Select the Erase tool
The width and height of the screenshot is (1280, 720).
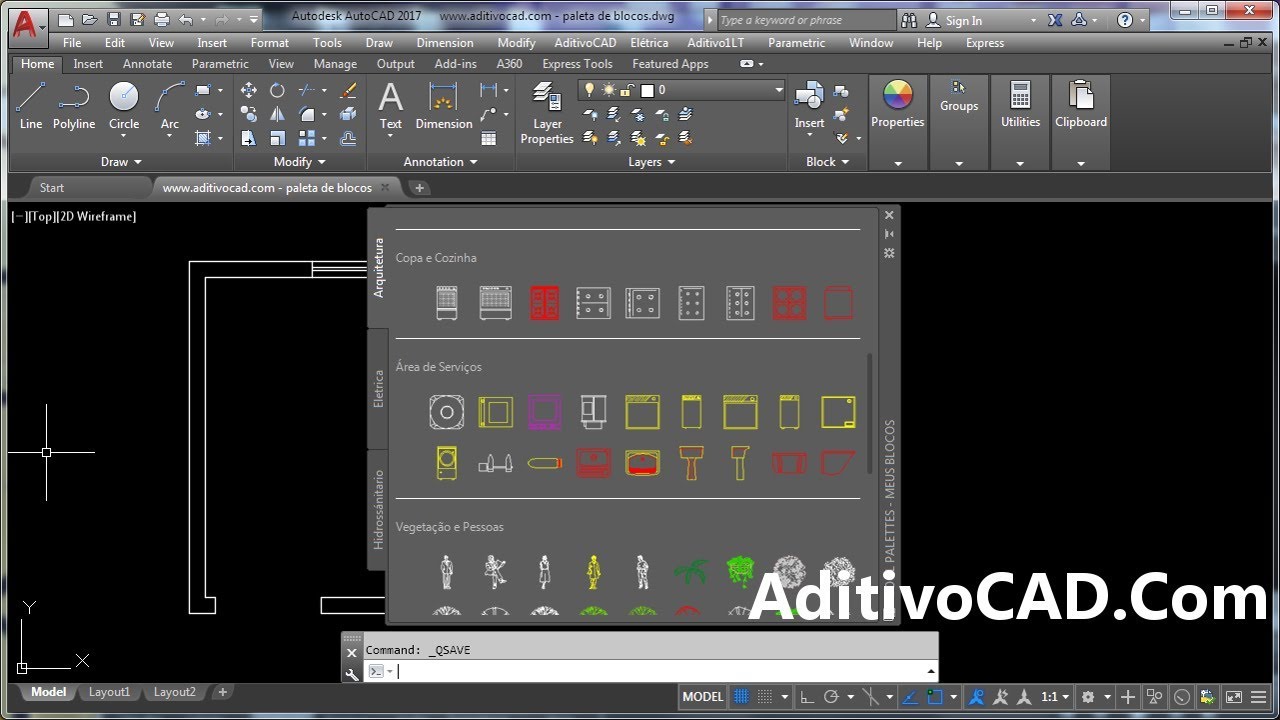click(348, 90)
